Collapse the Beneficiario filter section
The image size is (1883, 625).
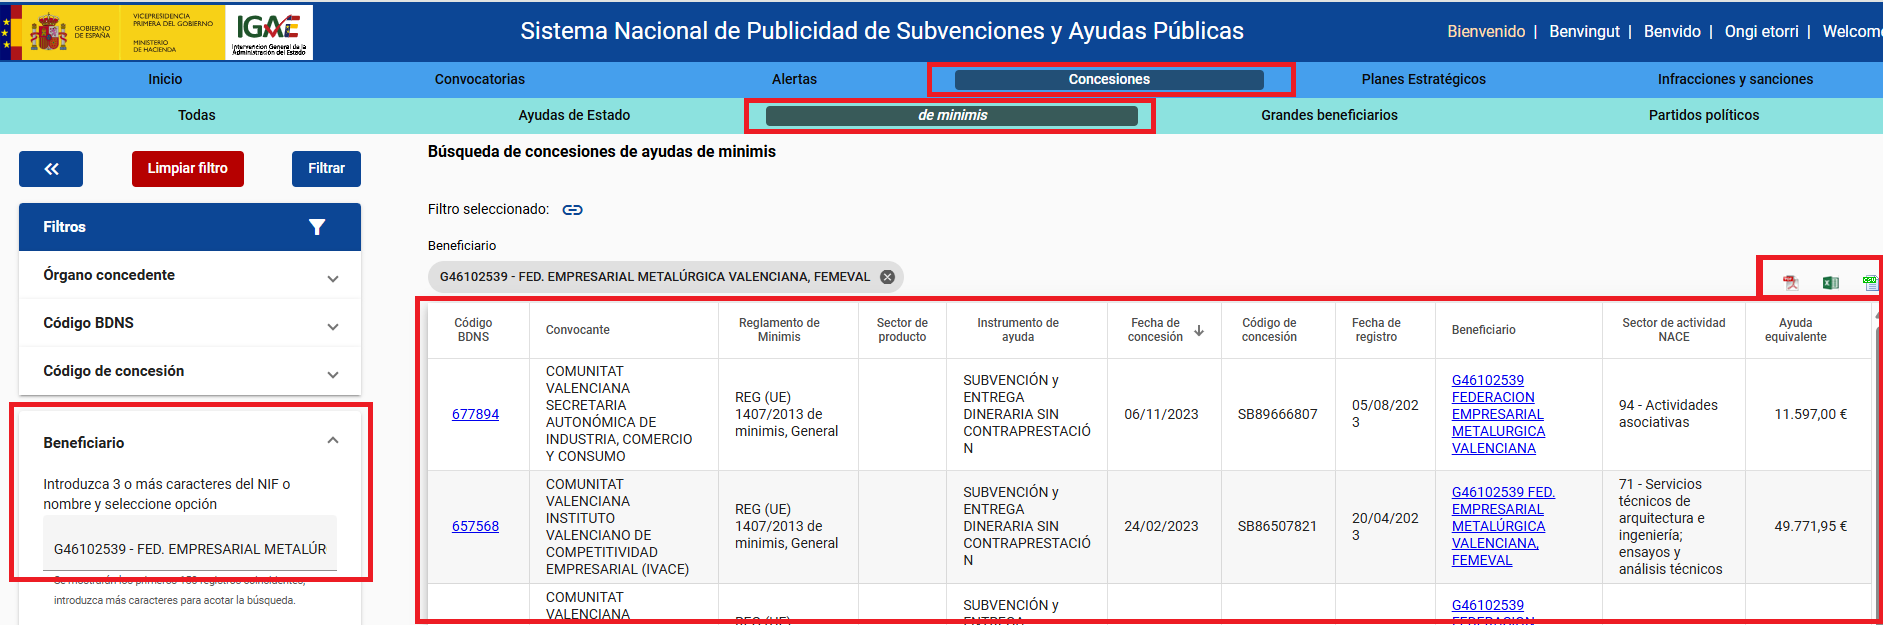[333, 441]
